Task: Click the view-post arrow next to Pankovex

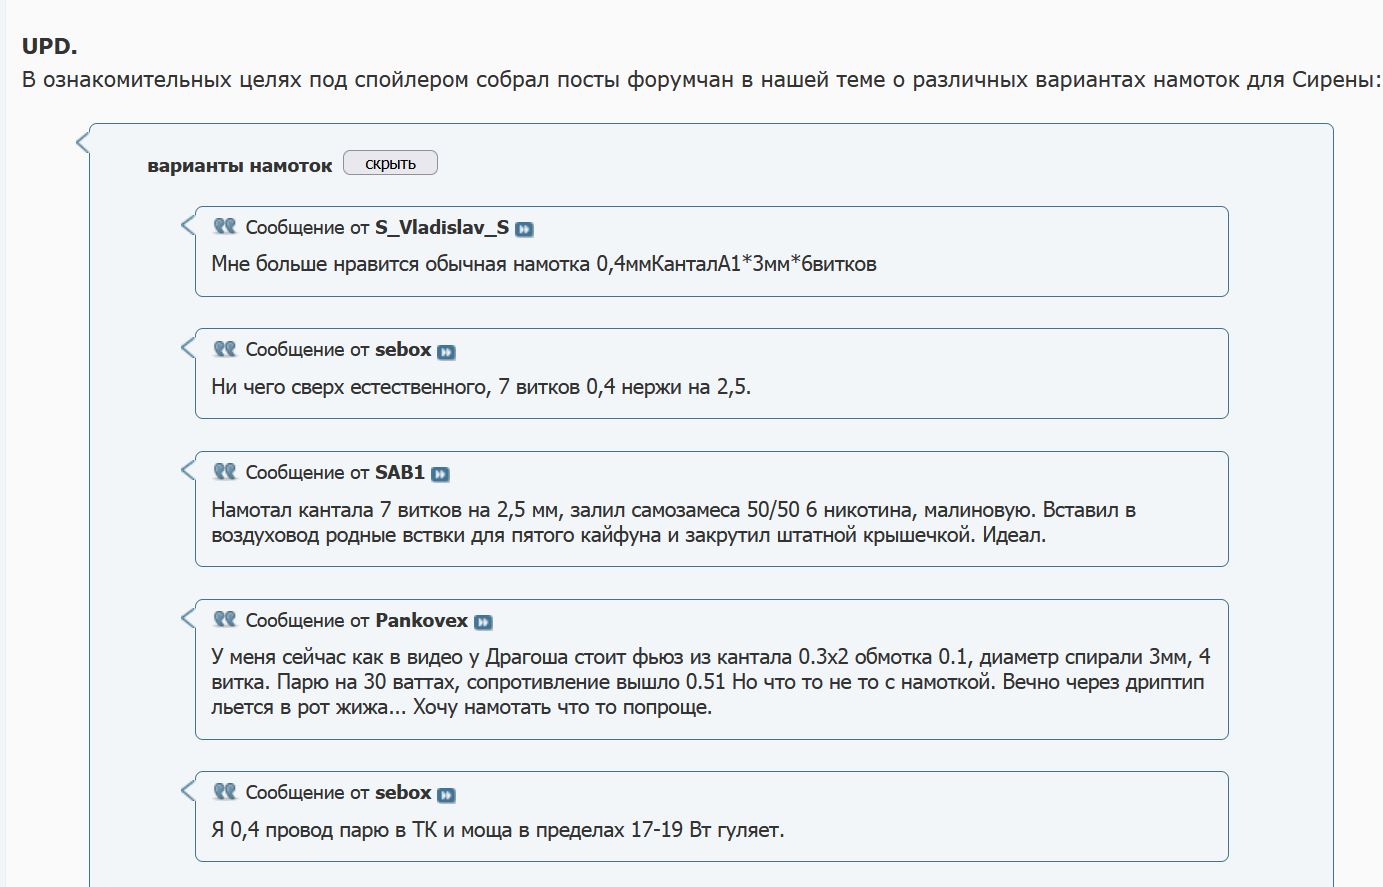Action: pyautogui.click(x=483, y=622)
